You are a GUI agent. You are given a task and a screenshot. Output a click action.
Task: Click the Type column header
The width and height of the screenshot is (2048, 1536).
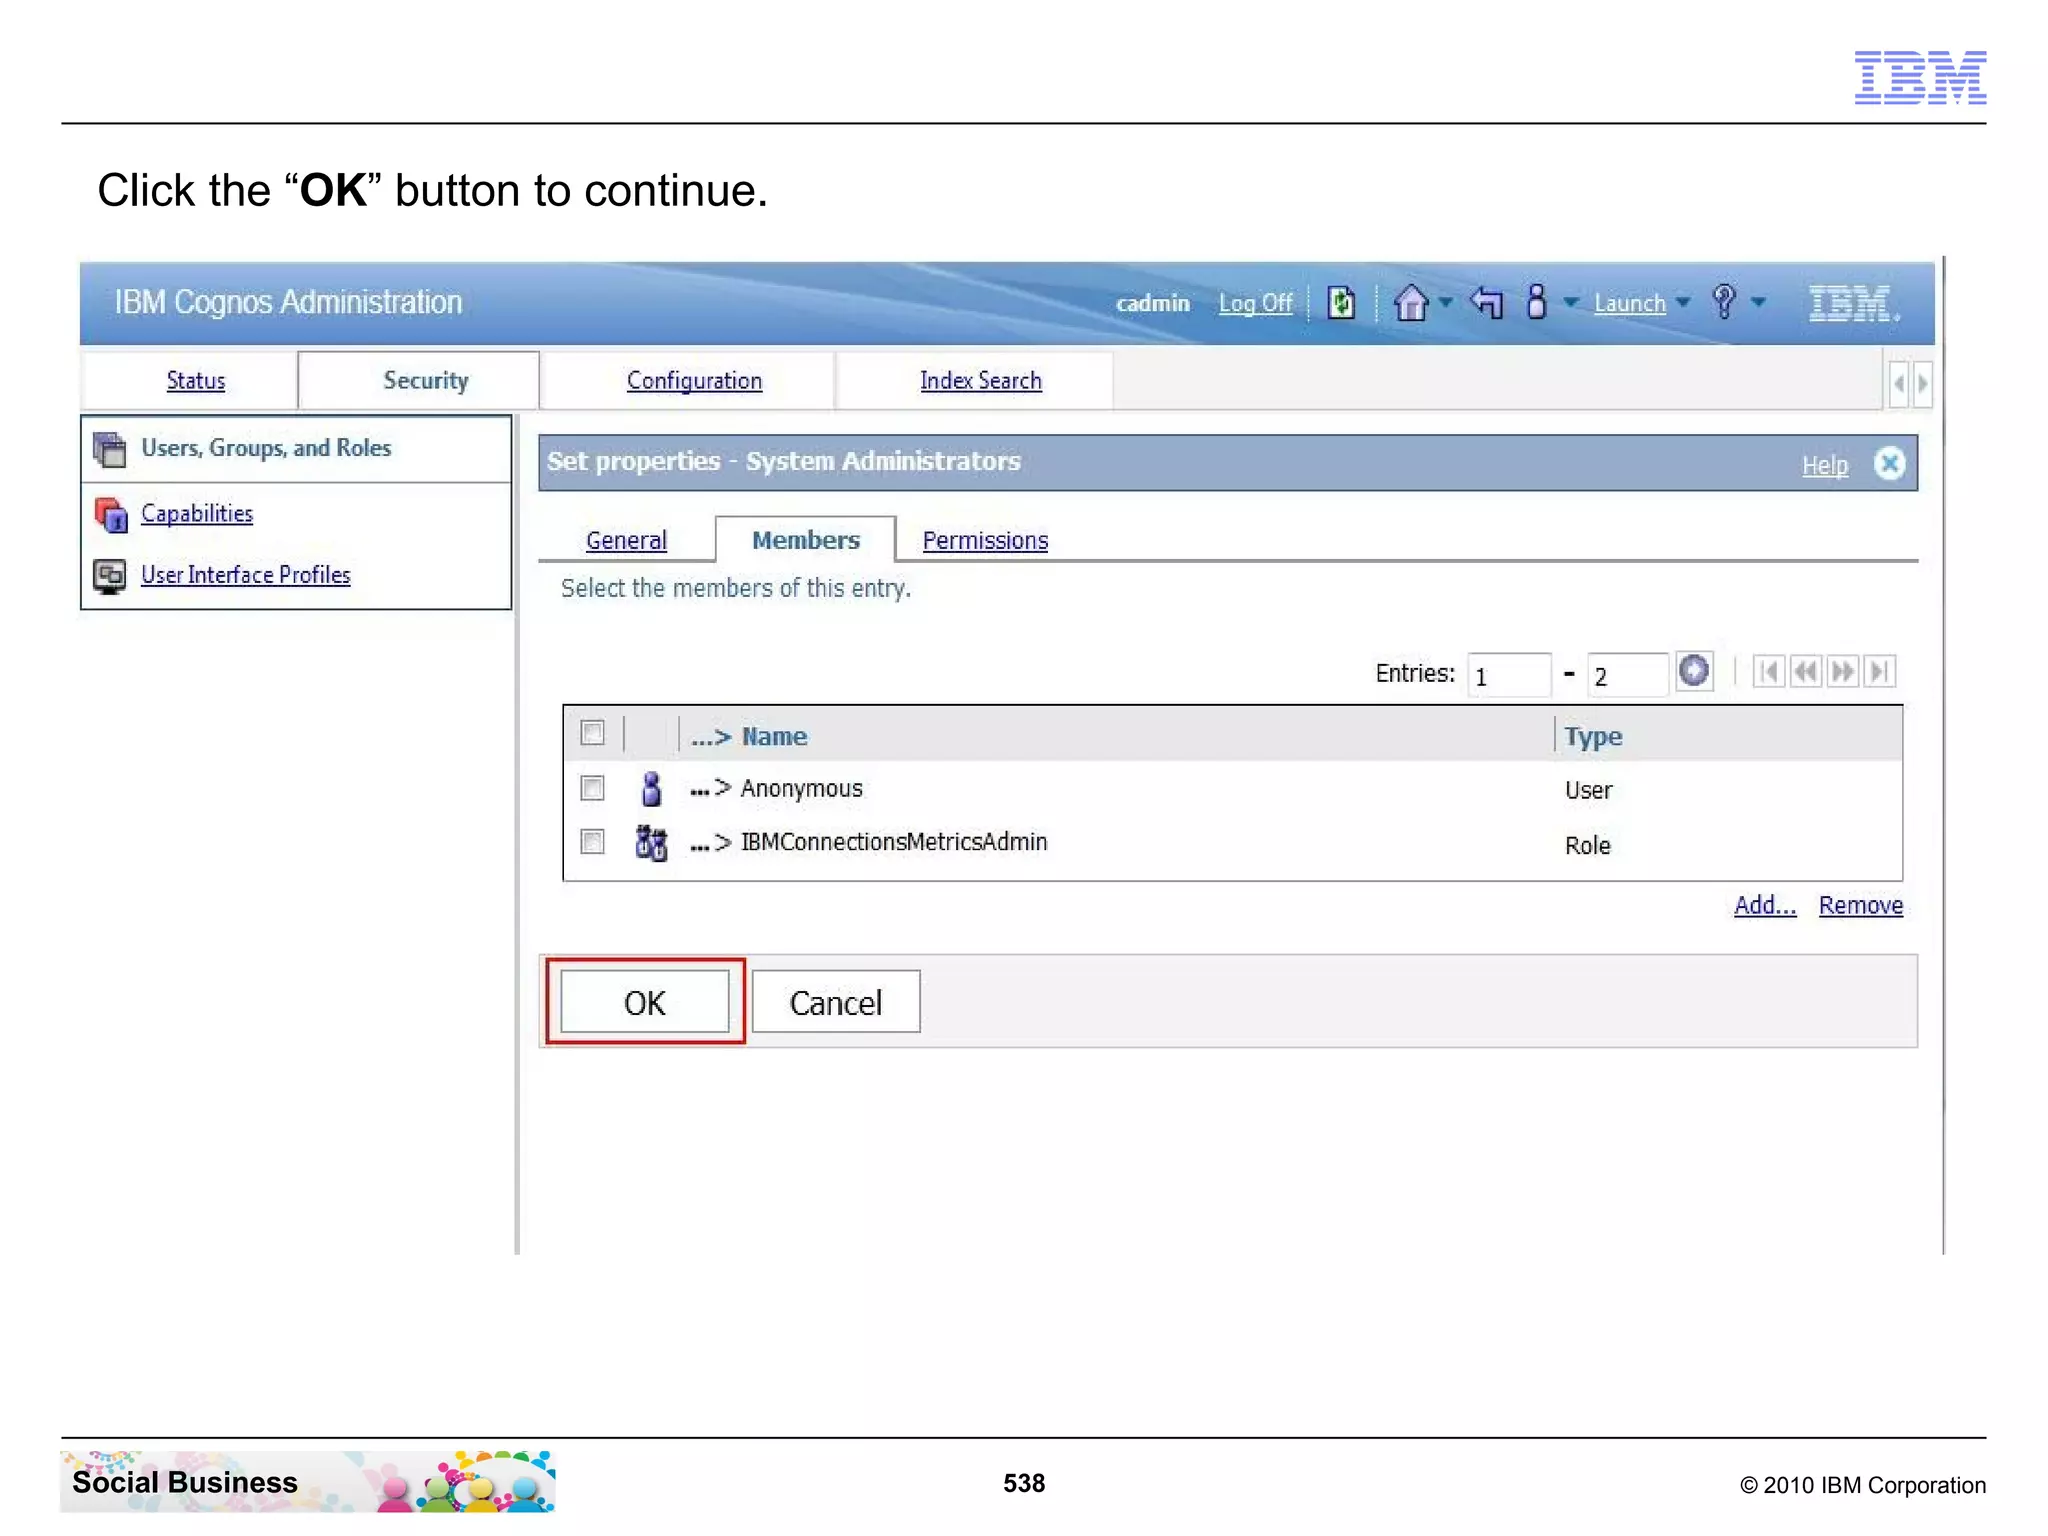pos(1593,738)
